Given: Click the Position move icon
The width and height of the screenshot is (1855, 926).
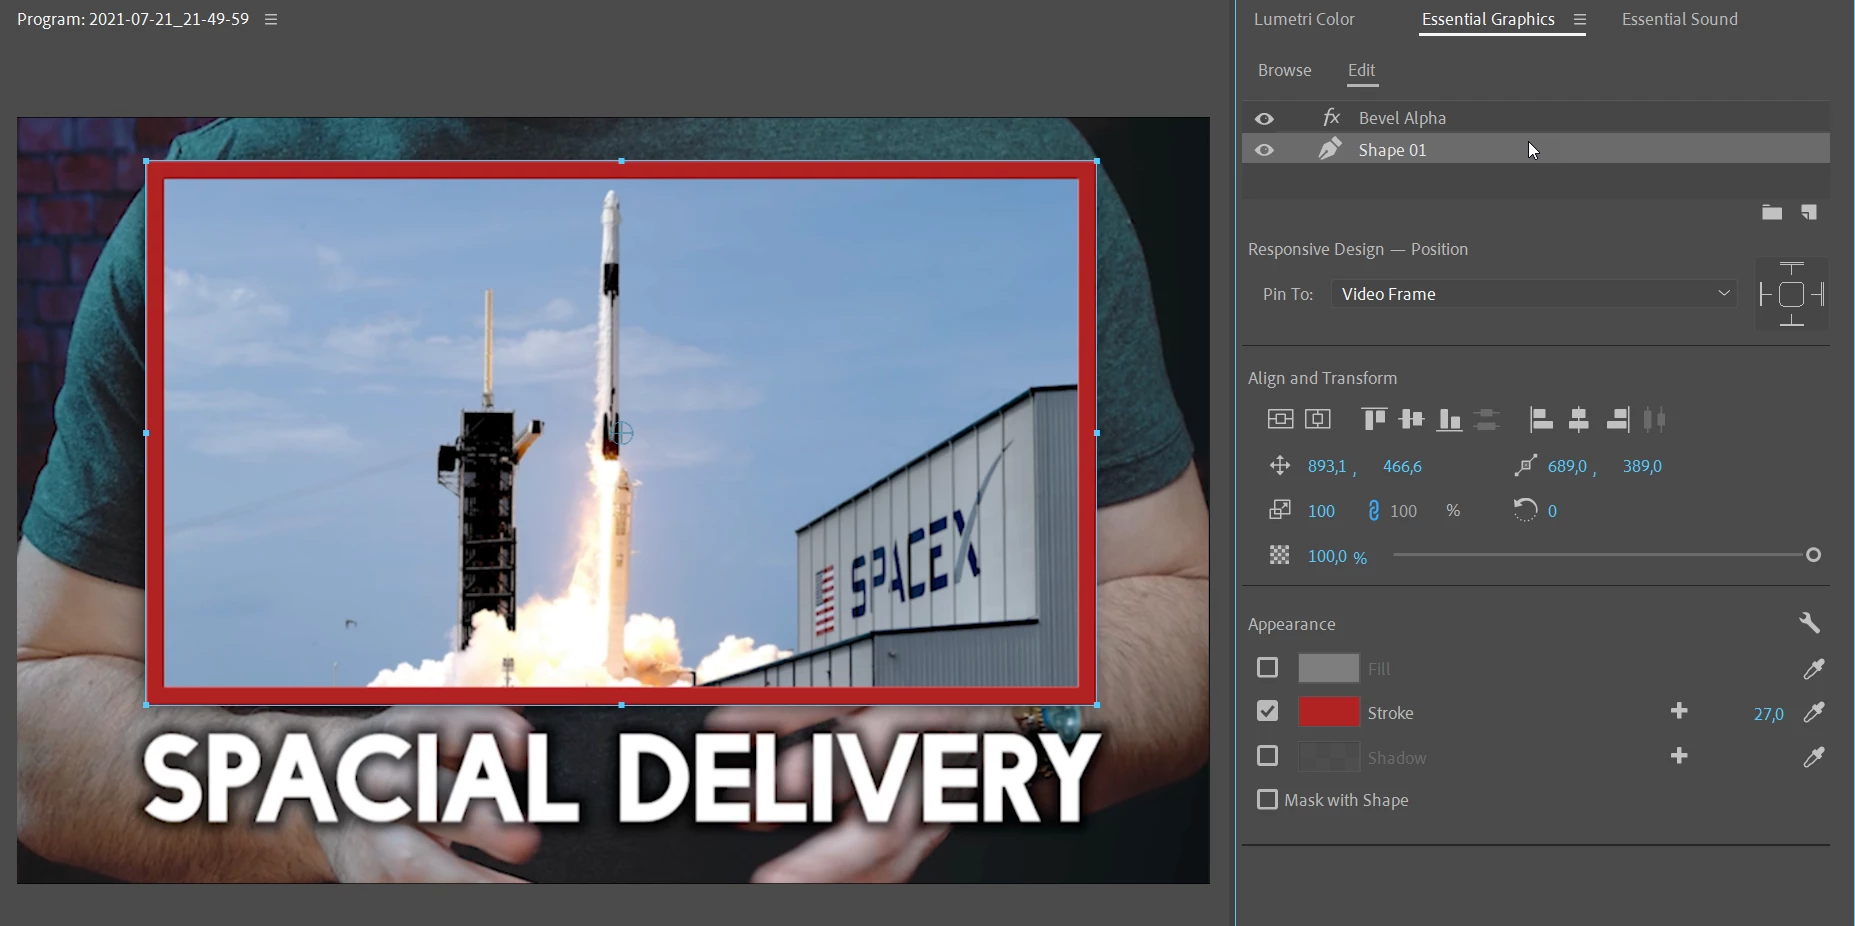Looking at the screenshot, I should coord(1279,466).
